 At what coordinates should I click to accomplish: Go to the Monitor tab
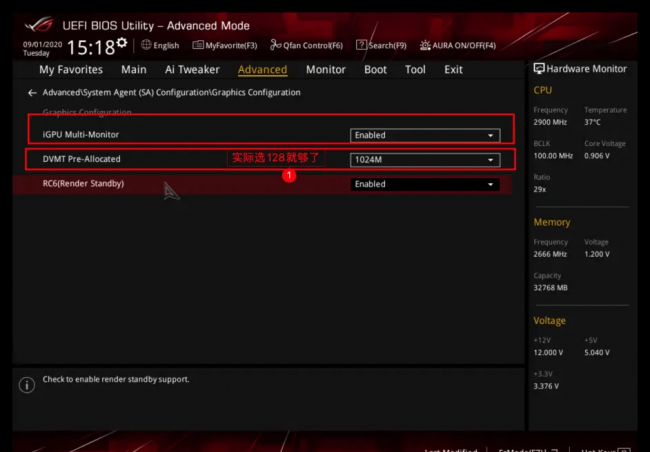[x=325, y=70]
